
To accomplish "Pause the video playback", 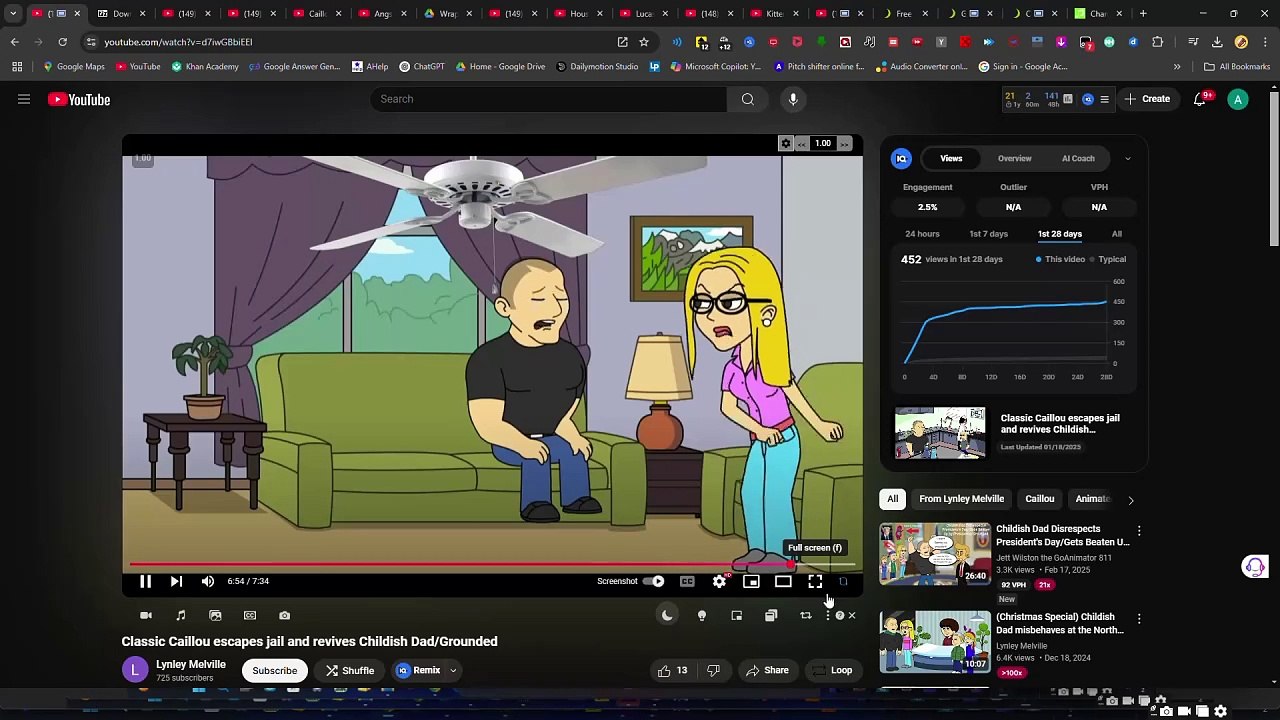I will 145,581.
